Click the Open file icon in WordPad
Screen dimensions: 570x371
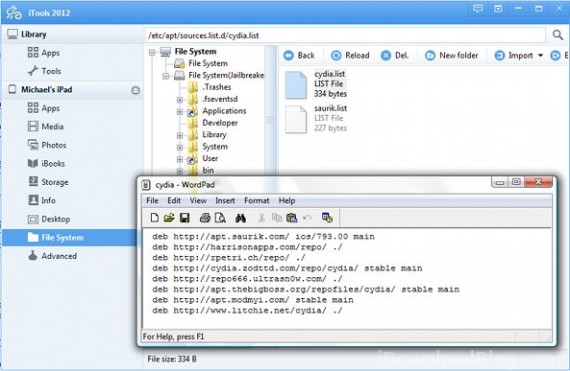point(169,218)
